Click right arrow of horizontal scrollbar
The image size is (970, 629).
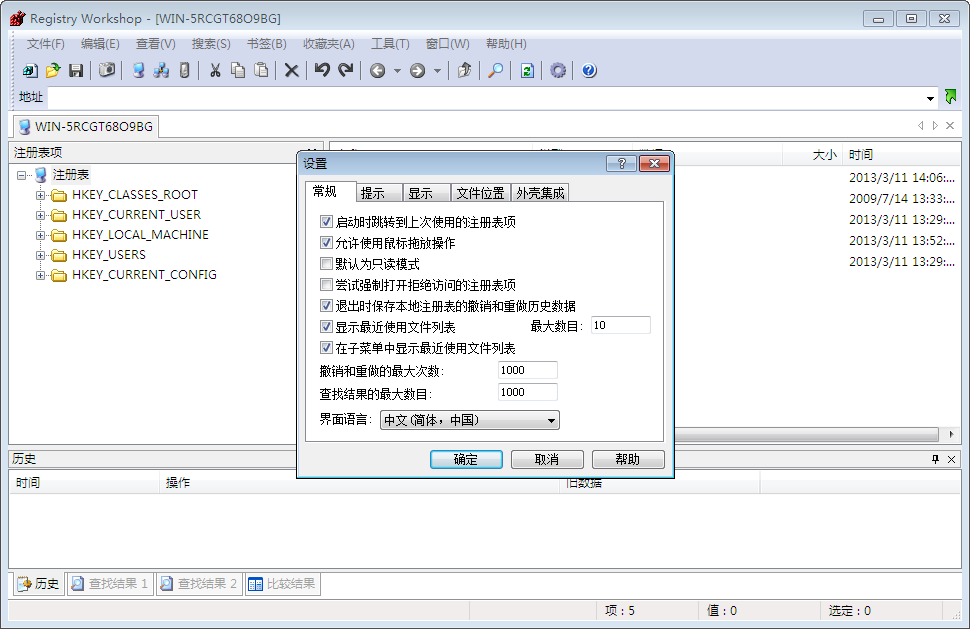(951, 435)
